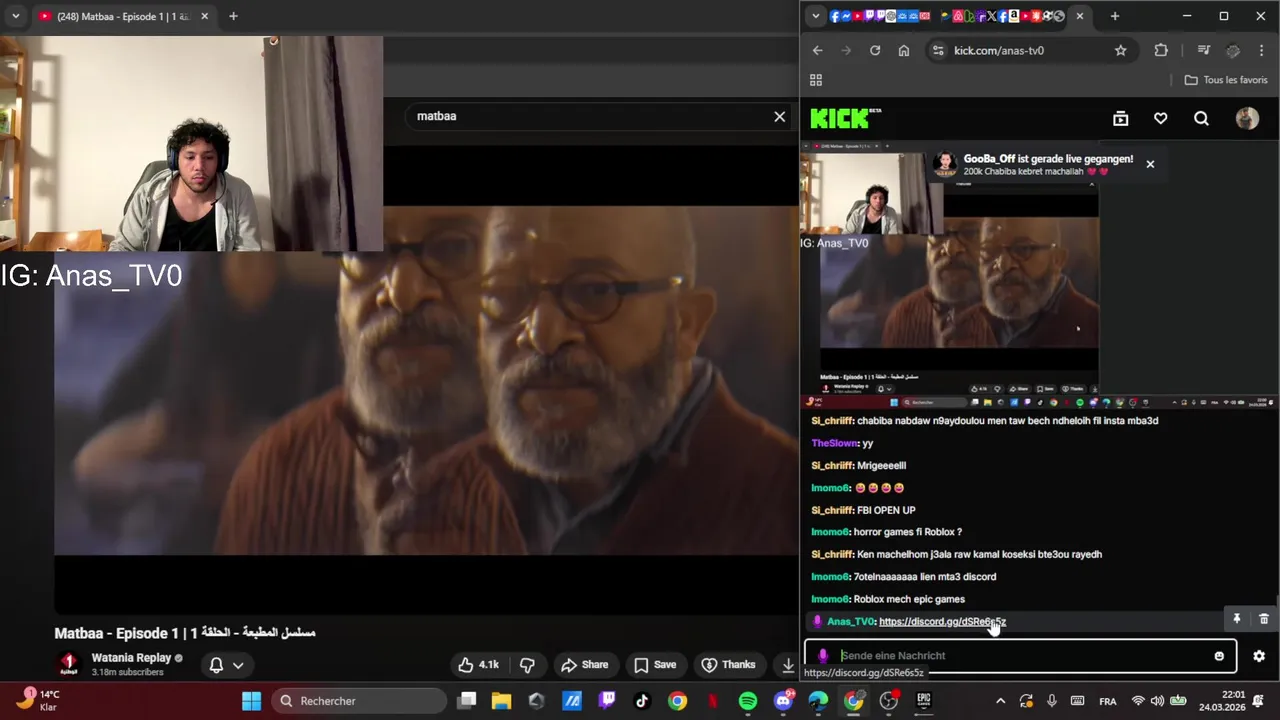
Task: Open OBS Studio from the taskbar
Action: tap(889, 701)
